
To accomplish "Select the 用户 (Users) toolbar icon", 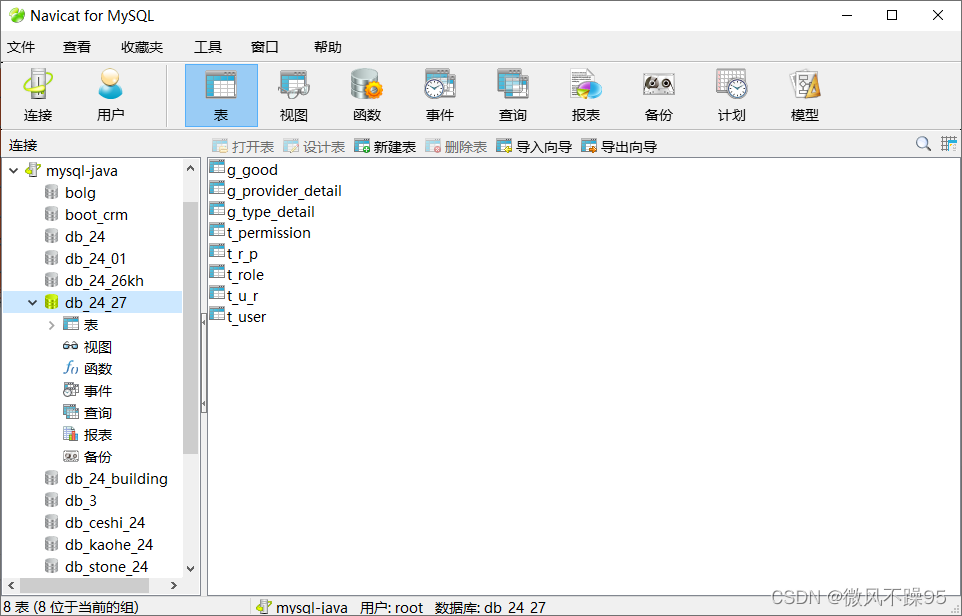I will pos(110,93).
